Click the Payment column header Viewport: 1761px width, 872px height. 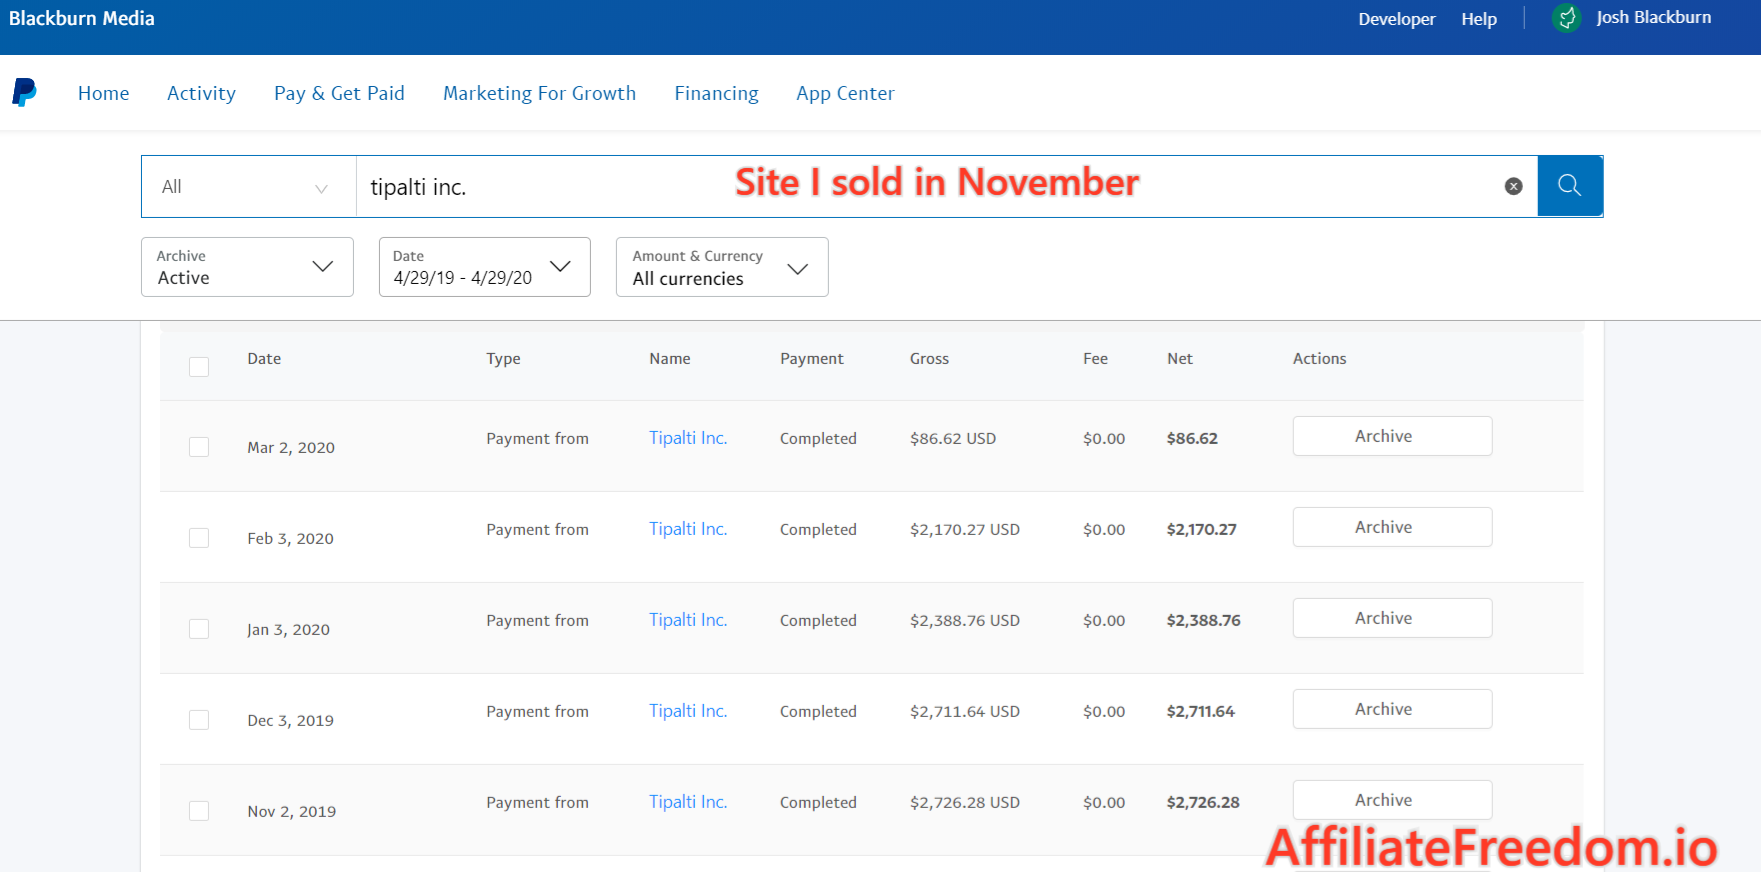[812, 359]
